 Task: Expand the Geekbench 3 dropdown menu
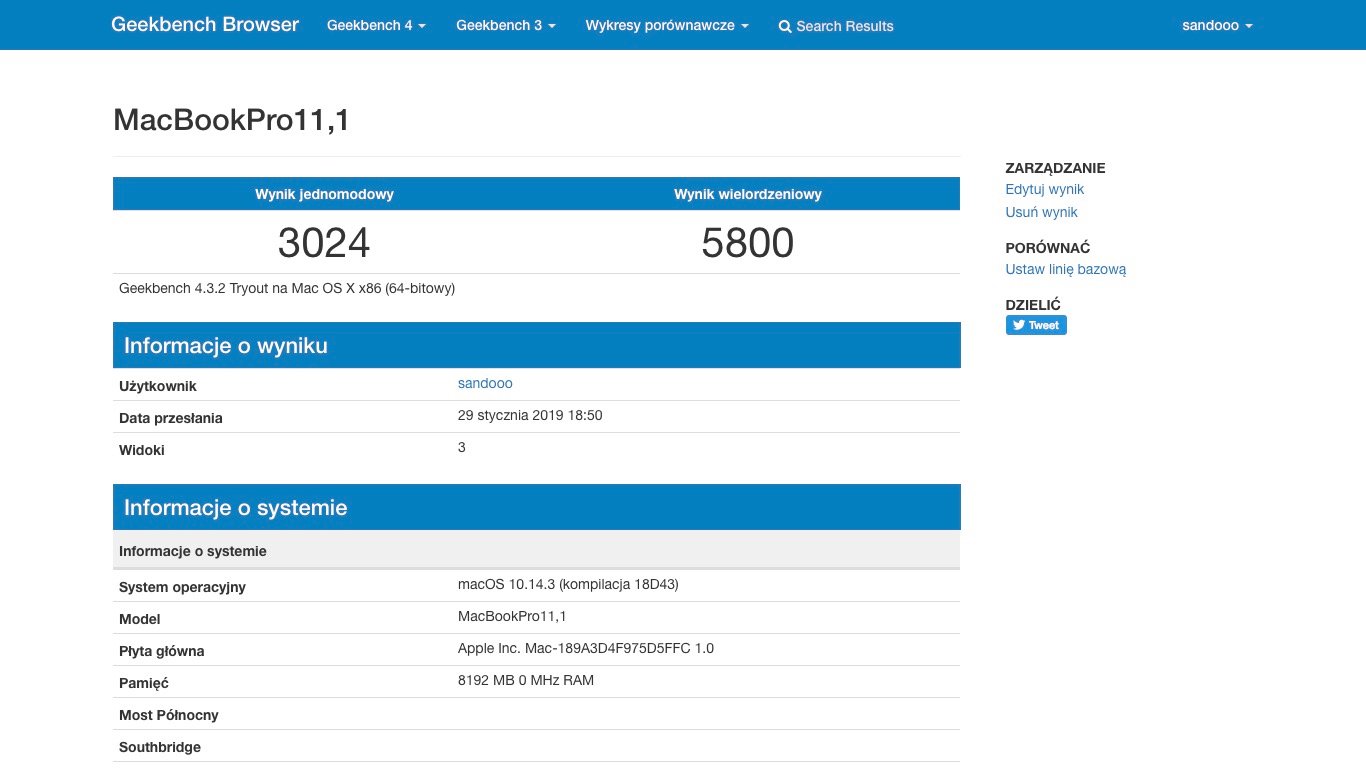point(506,25)
